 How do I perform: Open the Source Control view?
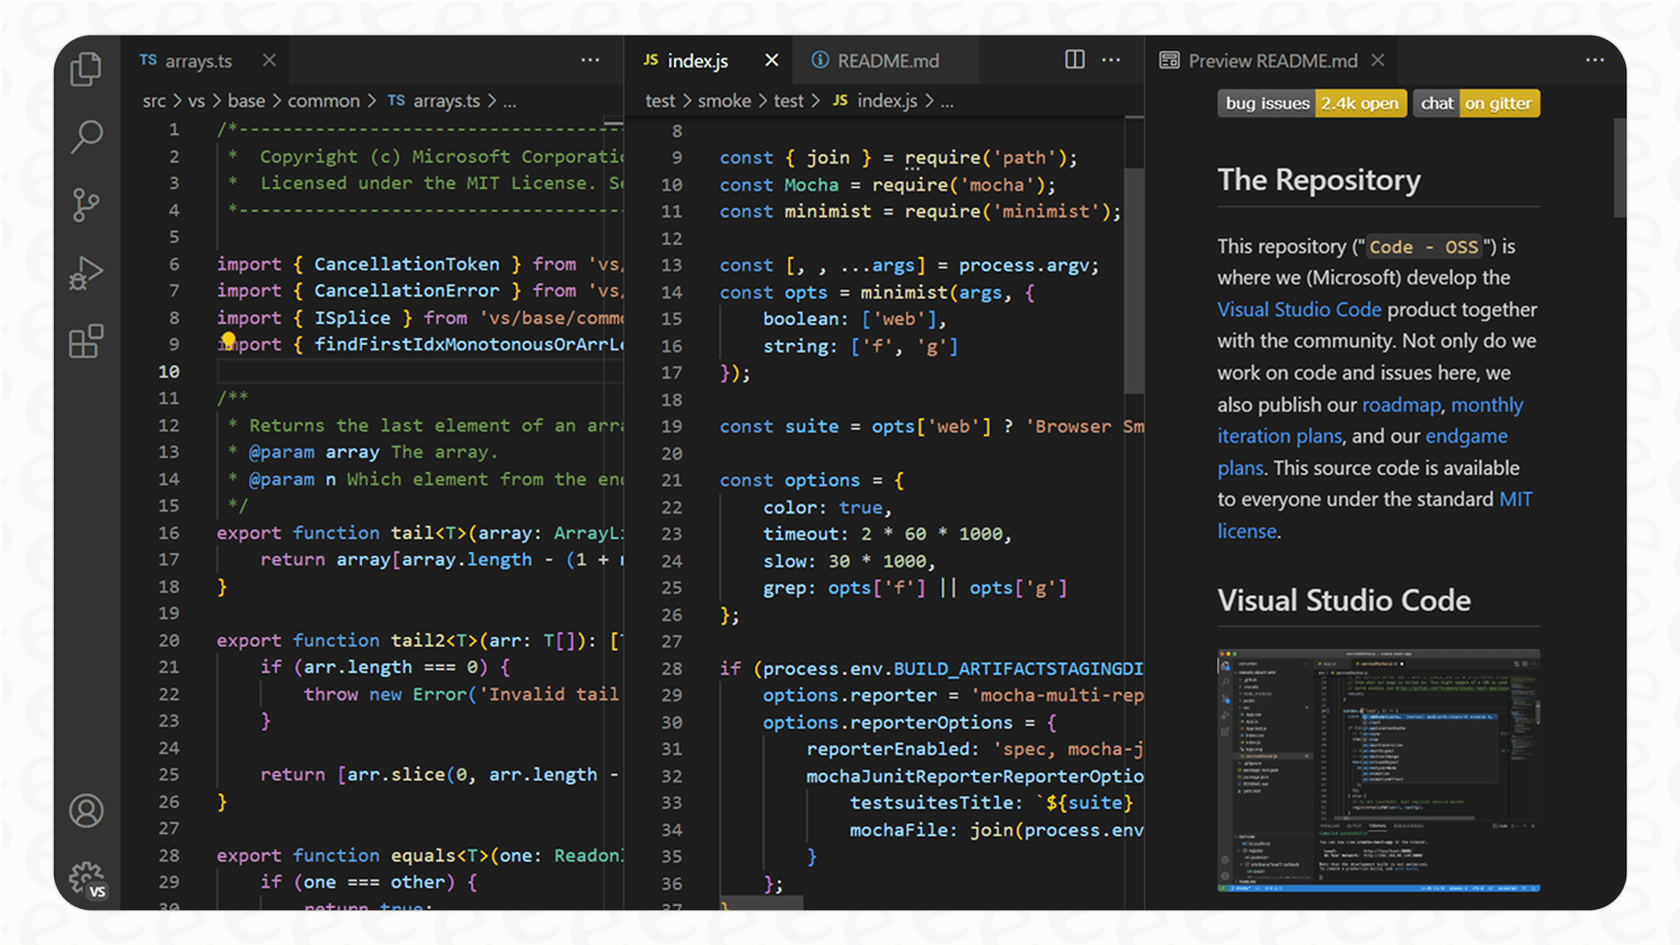coord(87,205)
